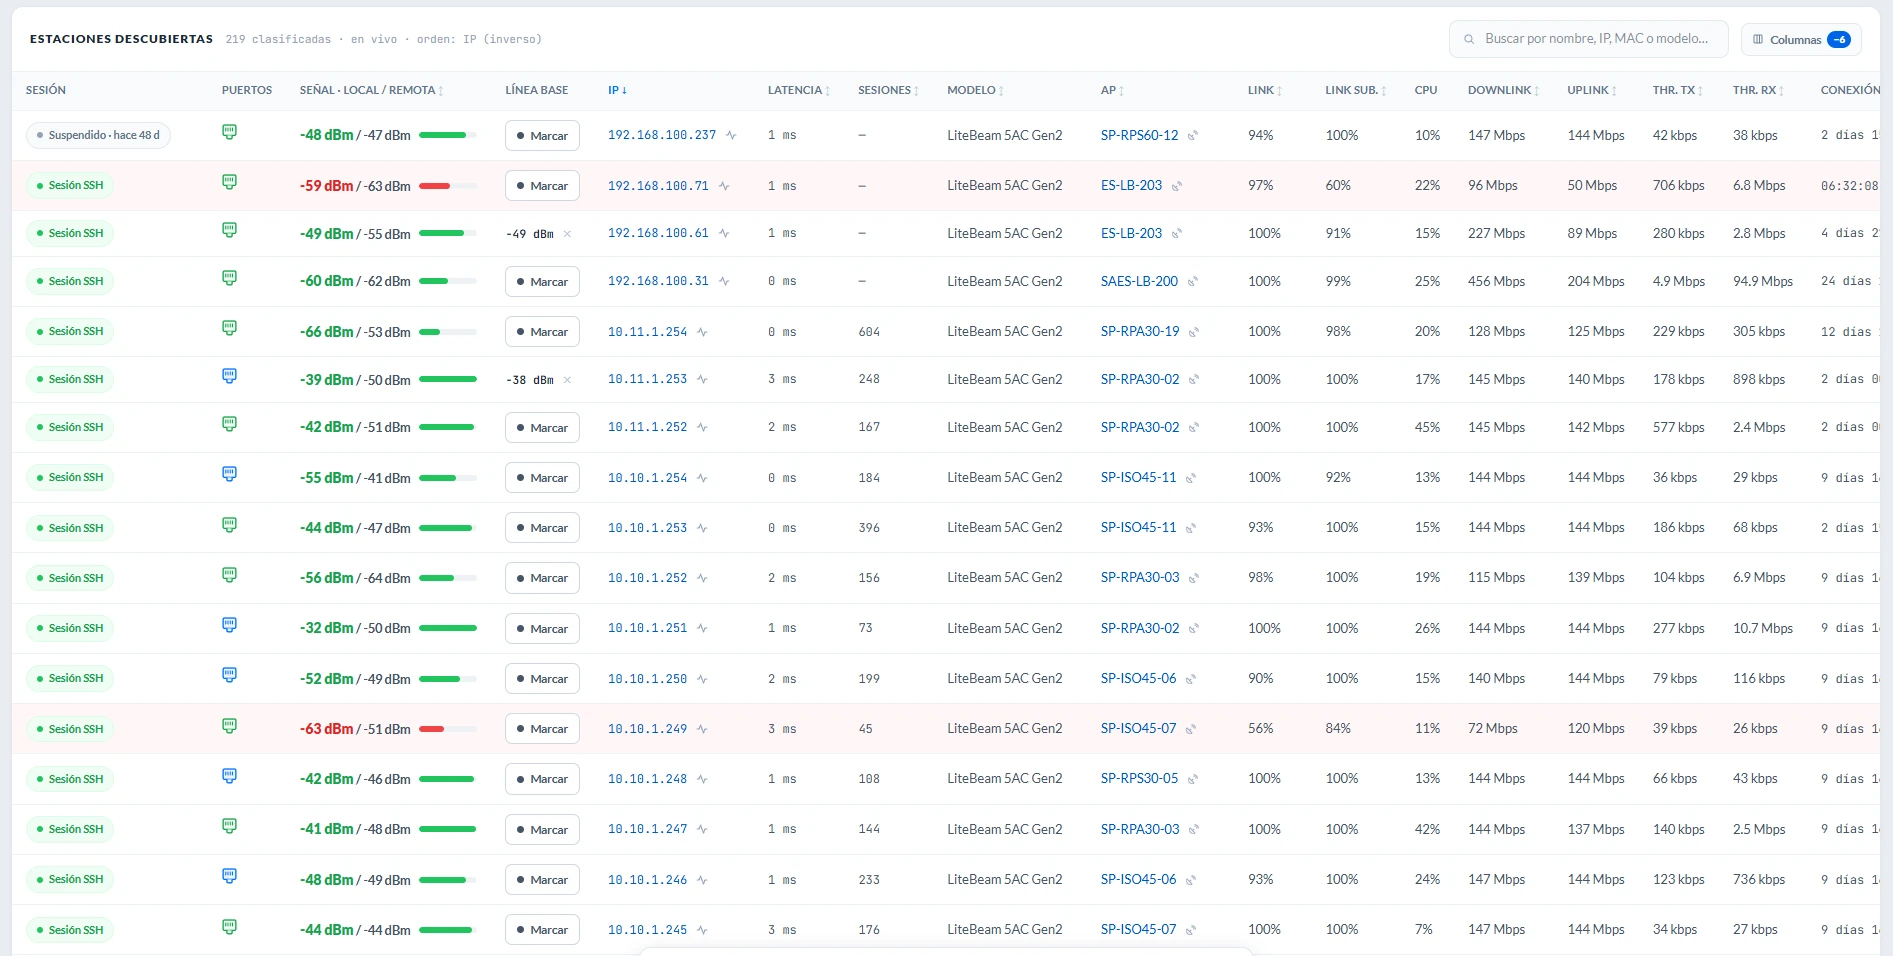Open the AP link ES-LB-203 in the 192.168.100.71 row

1131,185
